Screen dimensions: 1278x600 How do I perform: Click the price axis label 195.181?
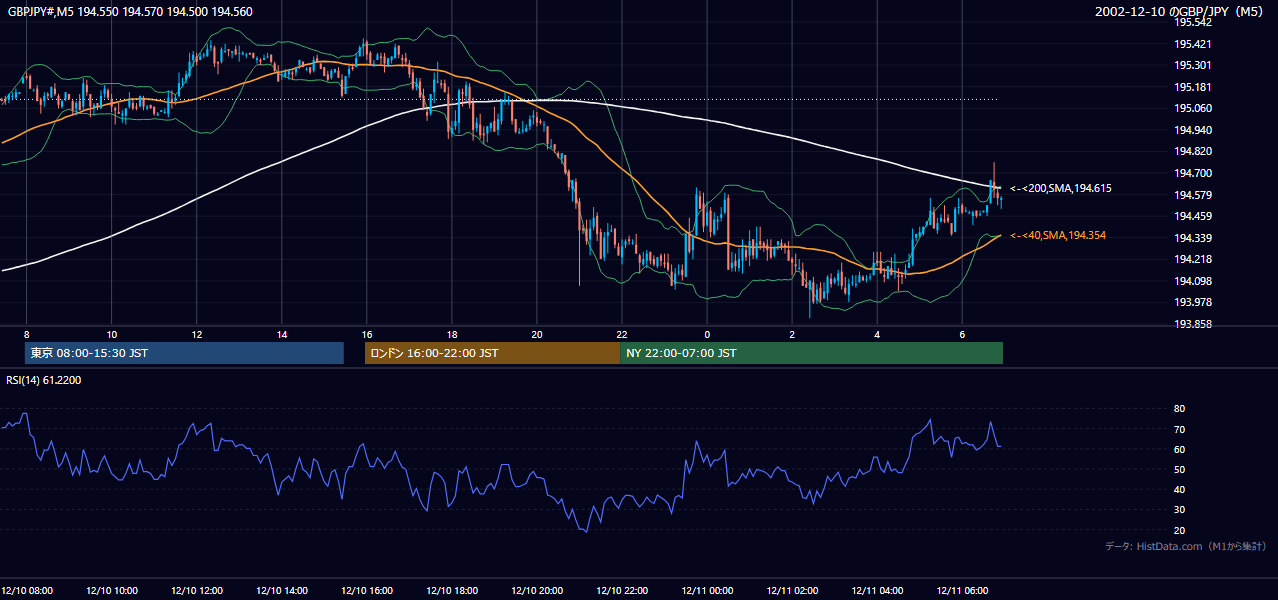pos(1192,87)
